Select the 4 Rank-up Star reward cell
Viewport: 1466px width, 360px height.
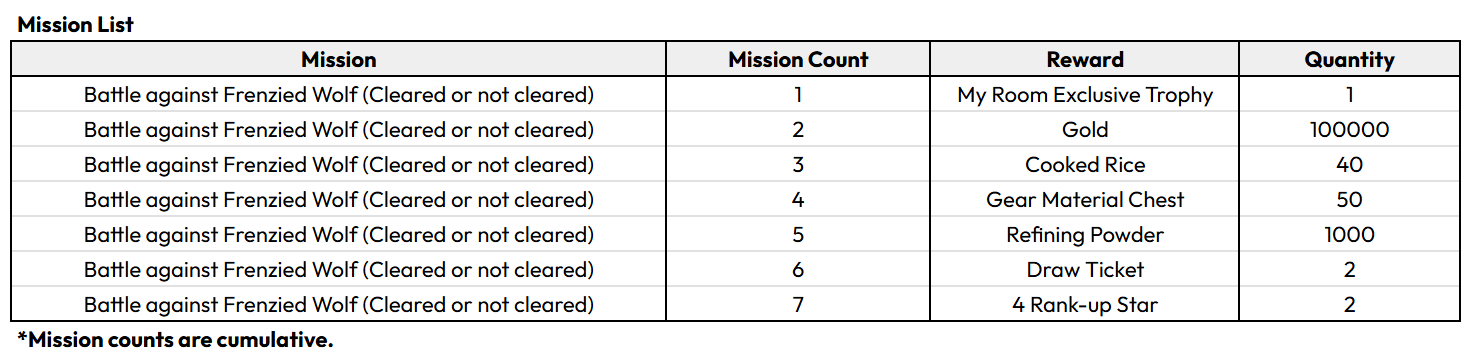(1085, 305)
